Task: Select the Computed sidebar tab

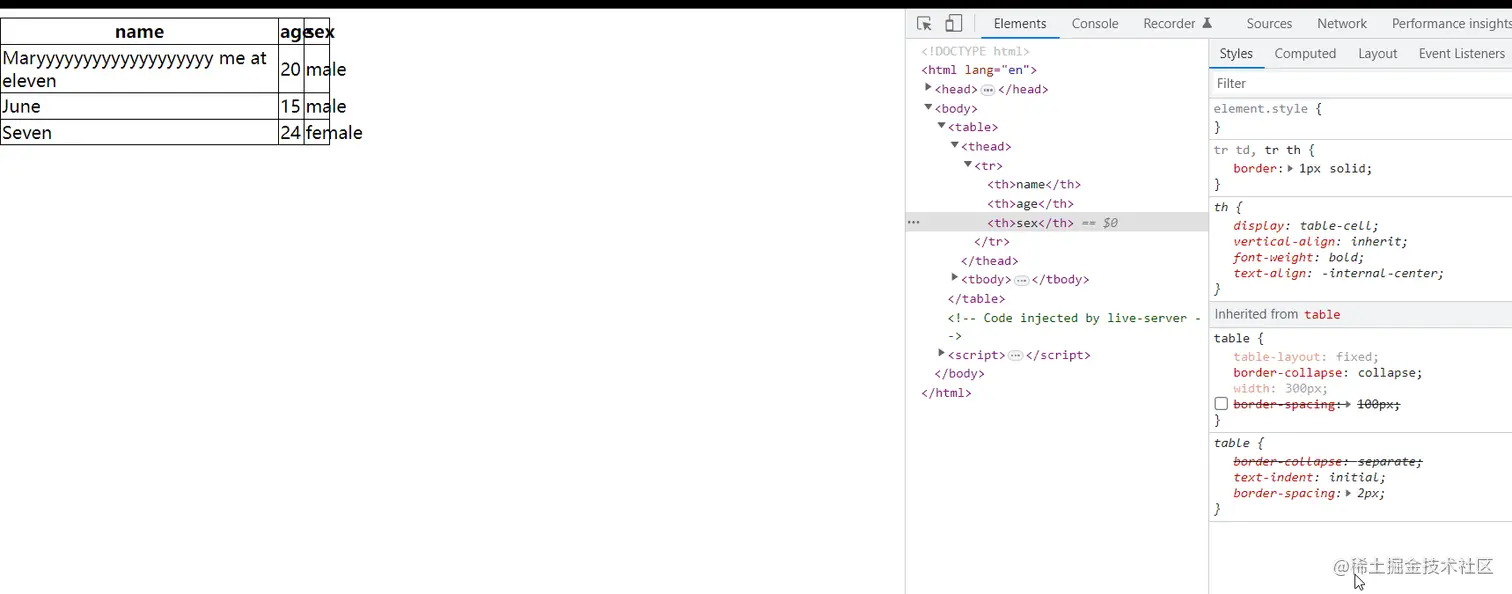Action: pyautogui.click(x=1305, y=53)
